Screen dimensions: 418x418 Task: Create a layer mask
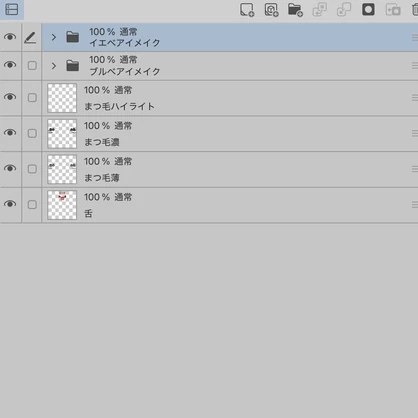(368, 10)
